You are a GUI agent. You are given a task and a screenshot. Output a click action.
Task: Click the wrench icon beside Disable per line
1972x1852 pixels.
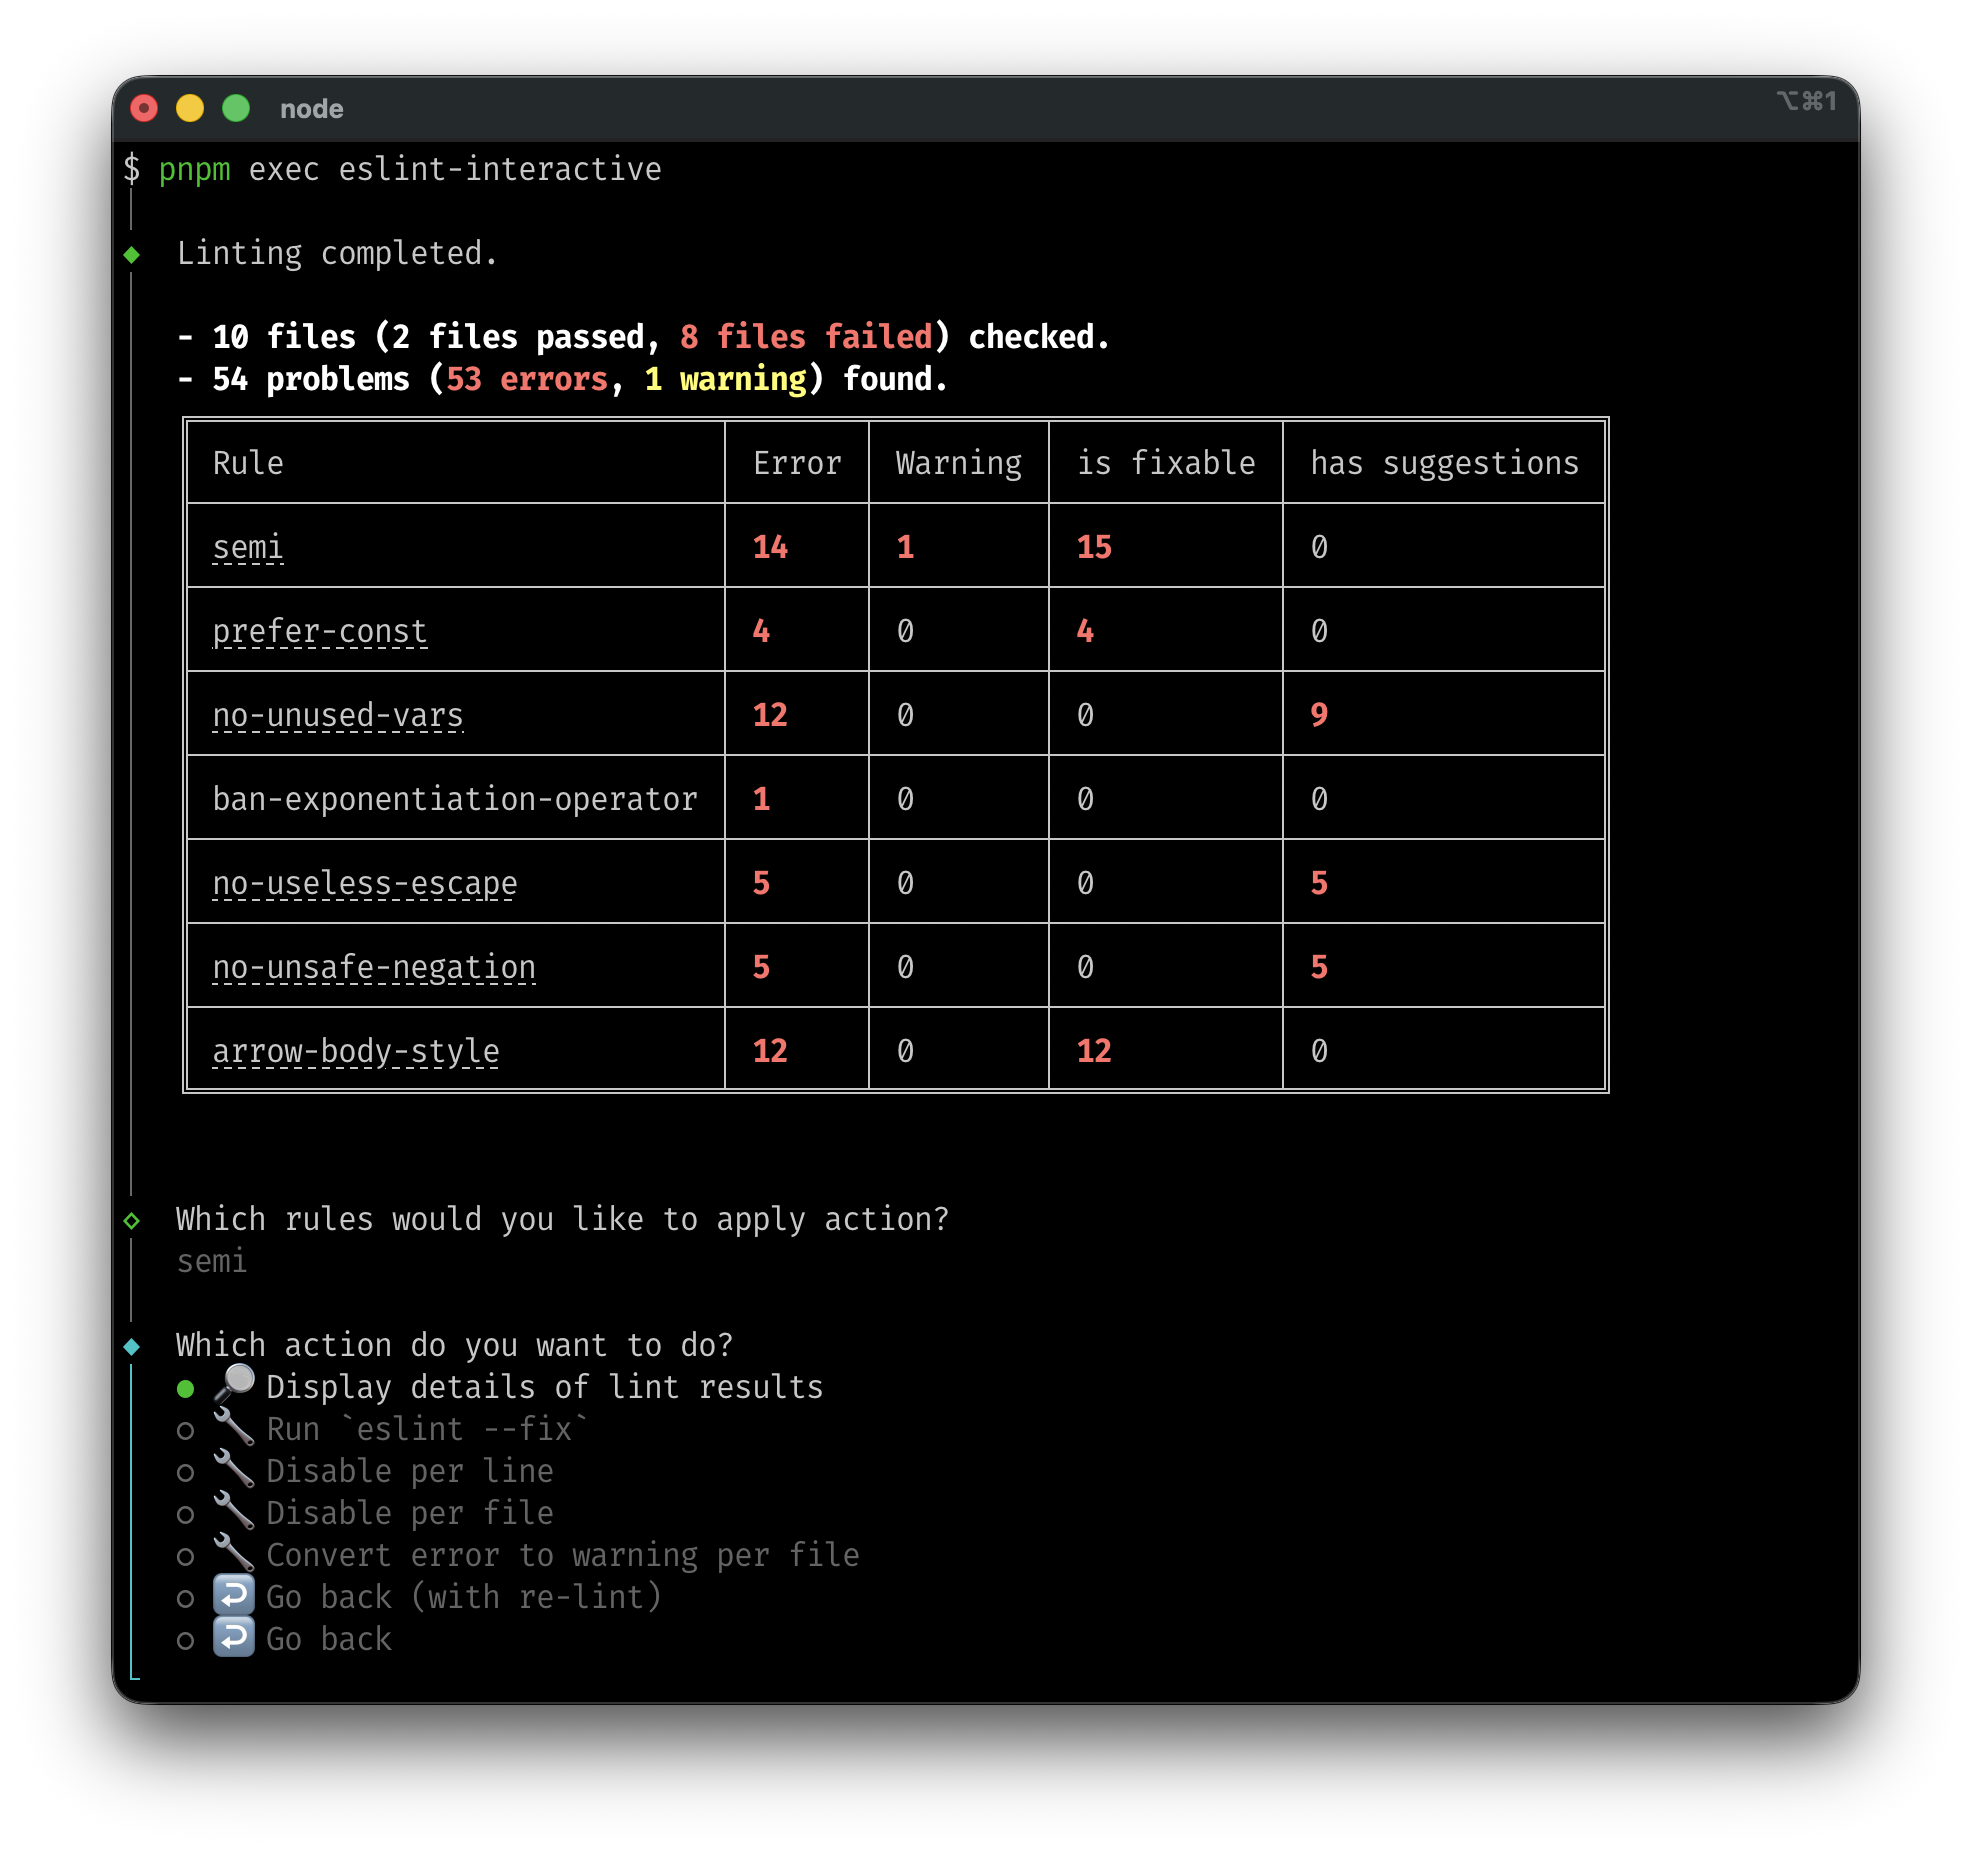click(x=234, y=1470)
